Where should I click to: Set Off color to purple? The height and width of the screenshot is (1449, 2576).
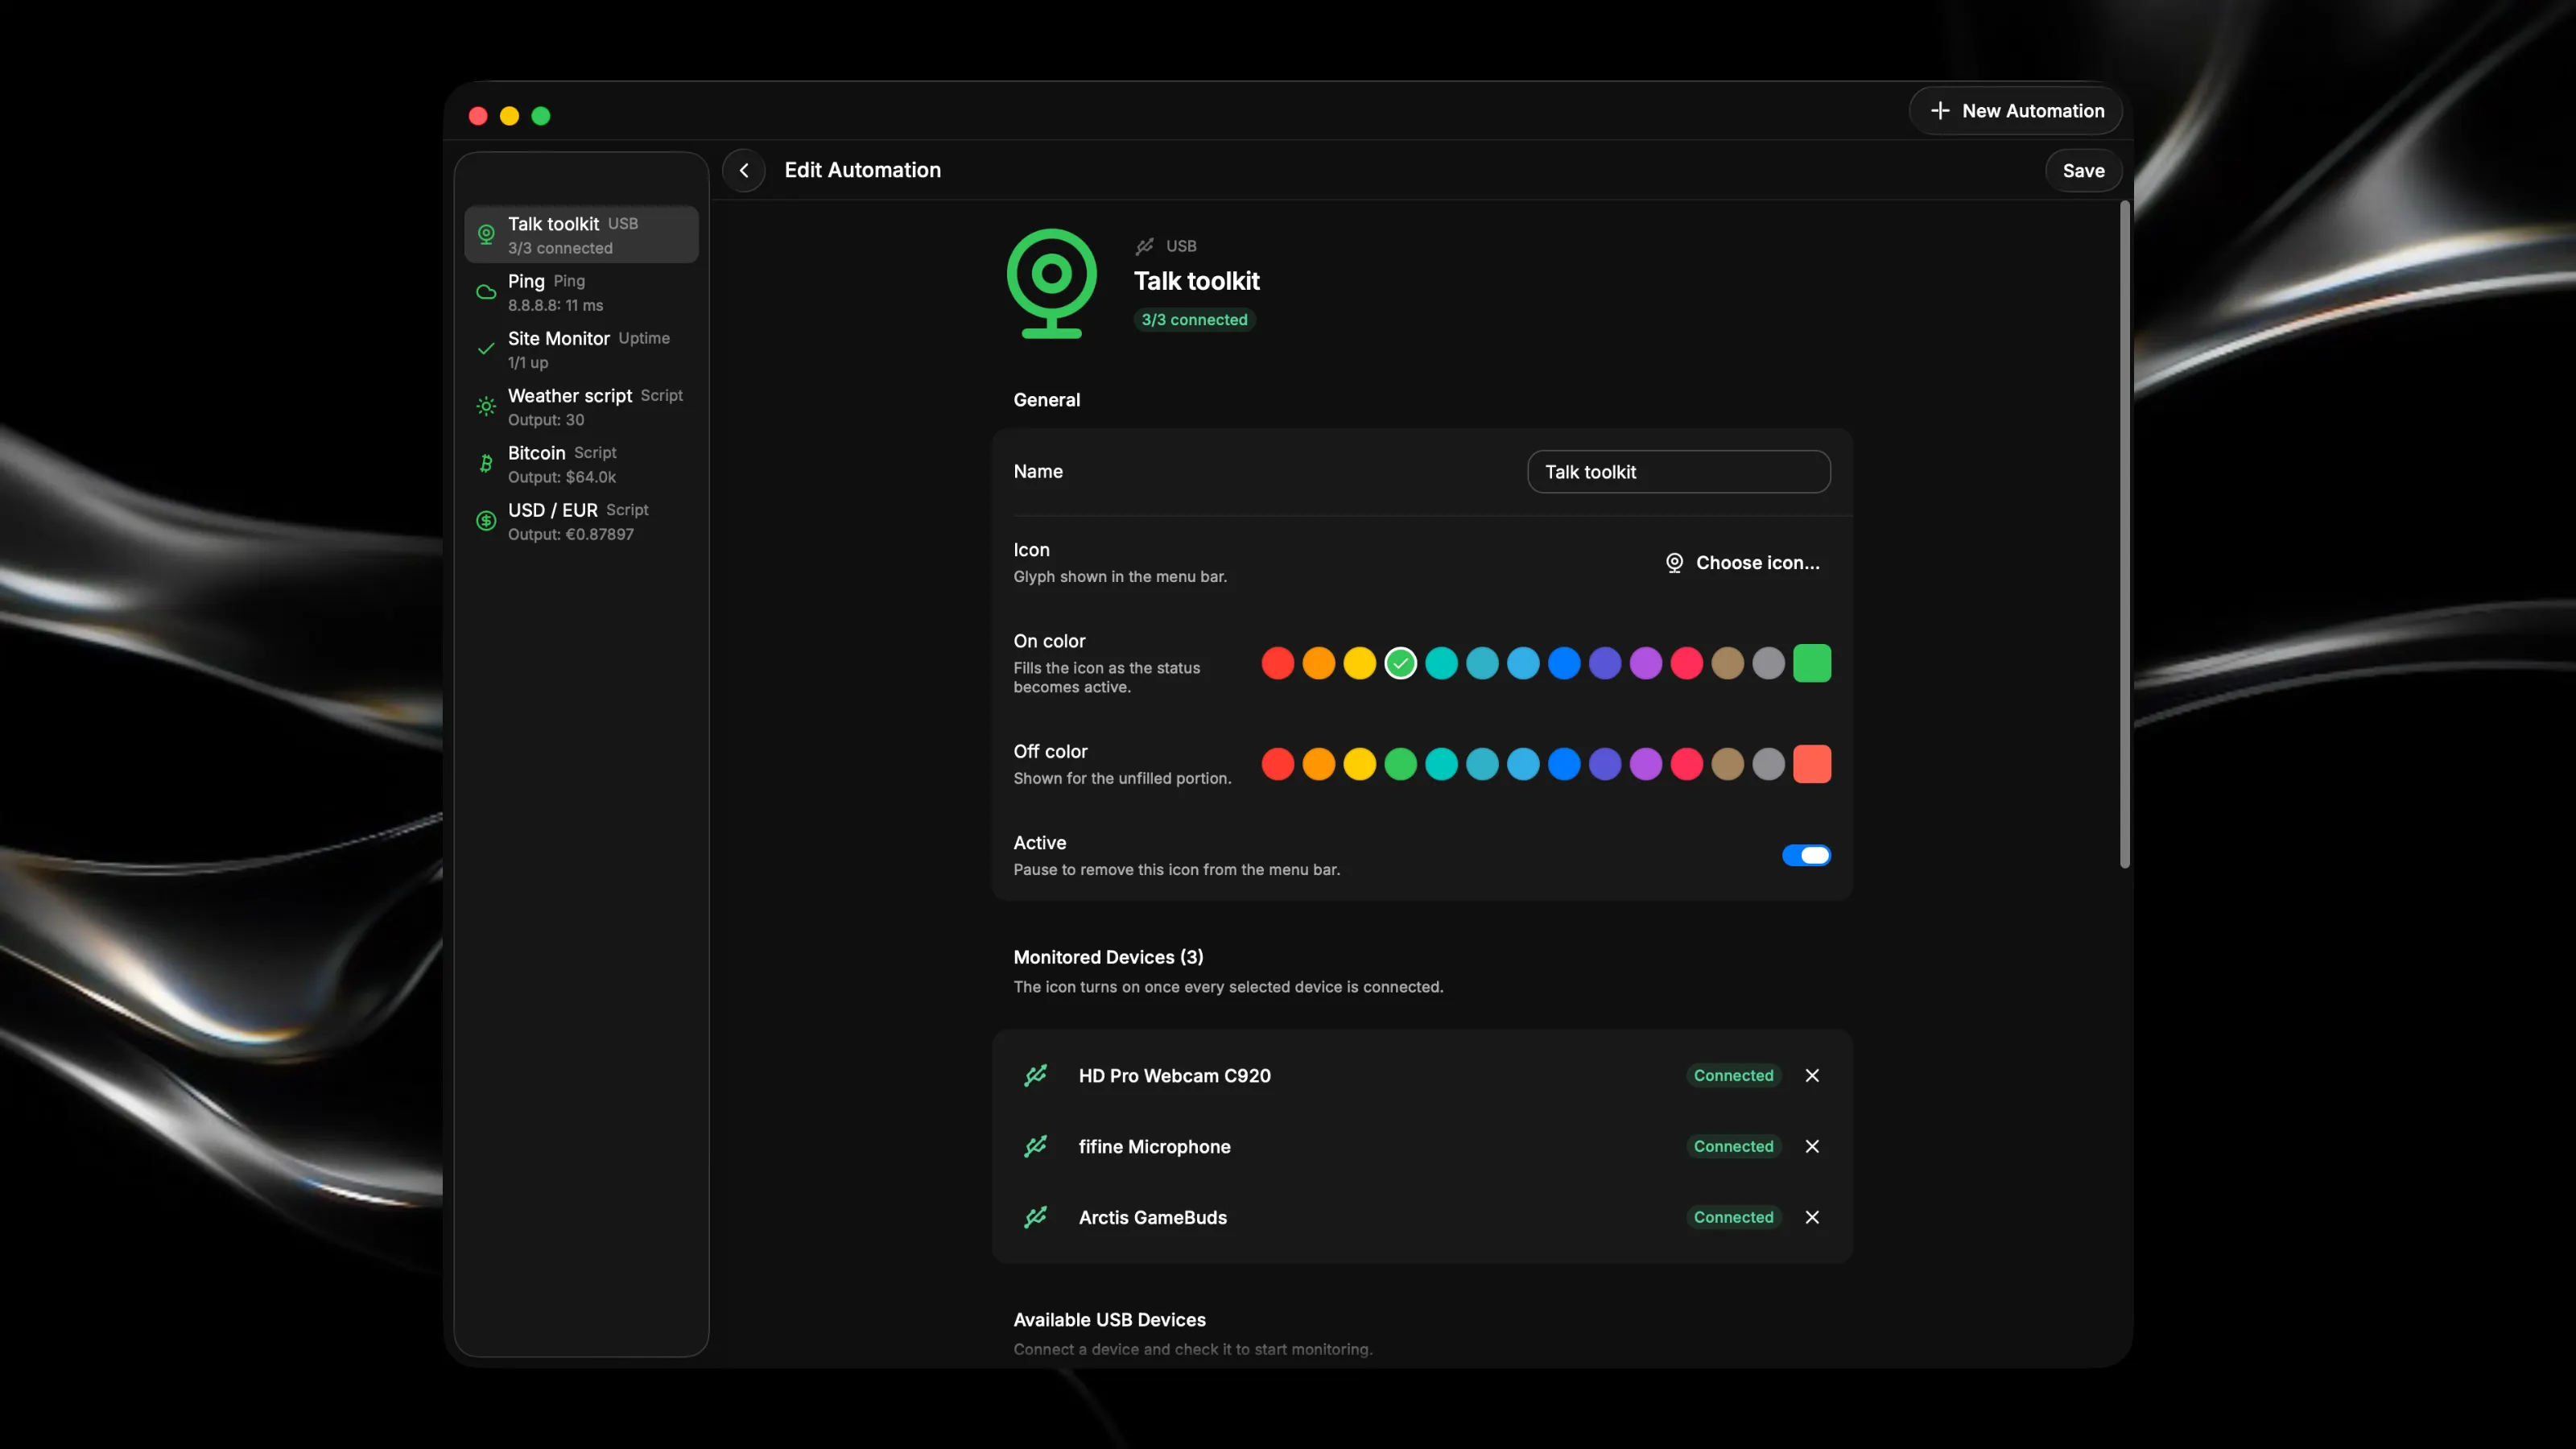click(x=1646, y=764)
